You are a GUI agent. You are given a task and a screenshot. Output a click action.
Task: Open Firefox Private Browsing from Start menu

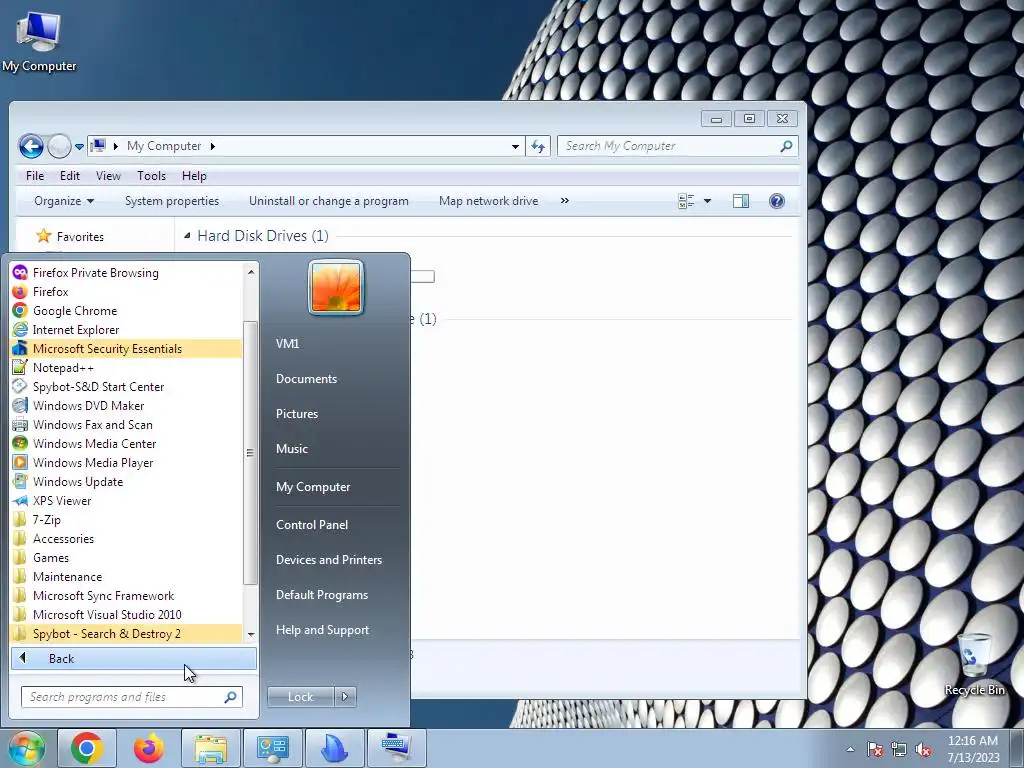click(127, 273)
